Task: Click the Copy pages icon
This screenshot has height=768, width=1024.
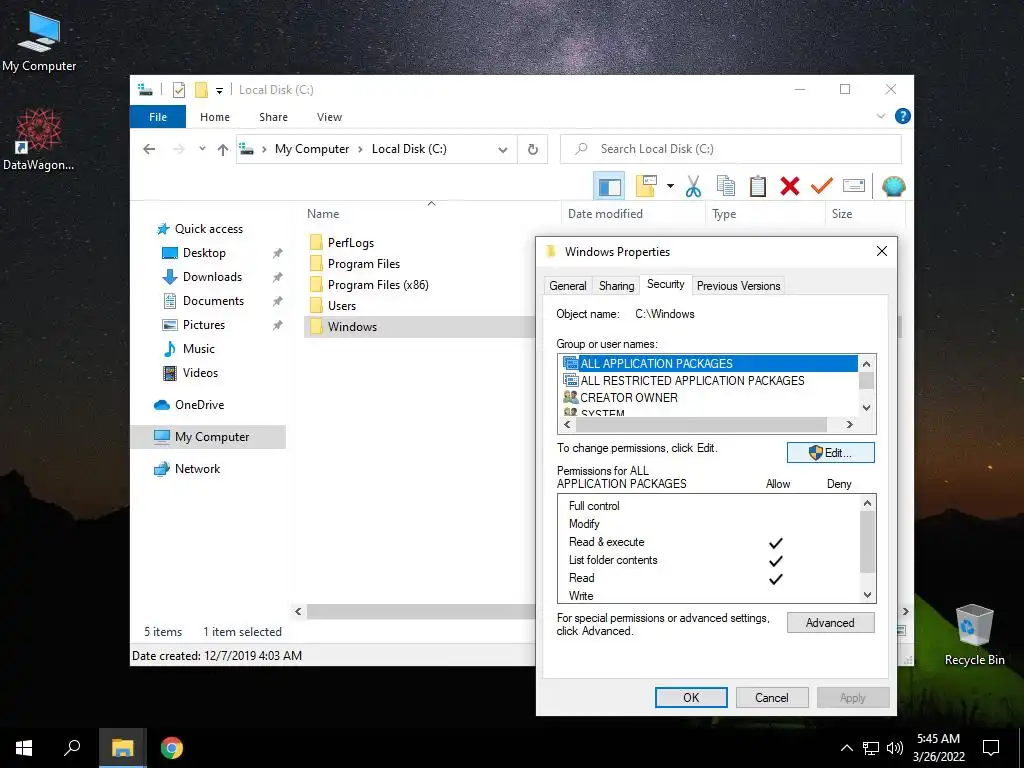Action: click(x=725, y=186)
